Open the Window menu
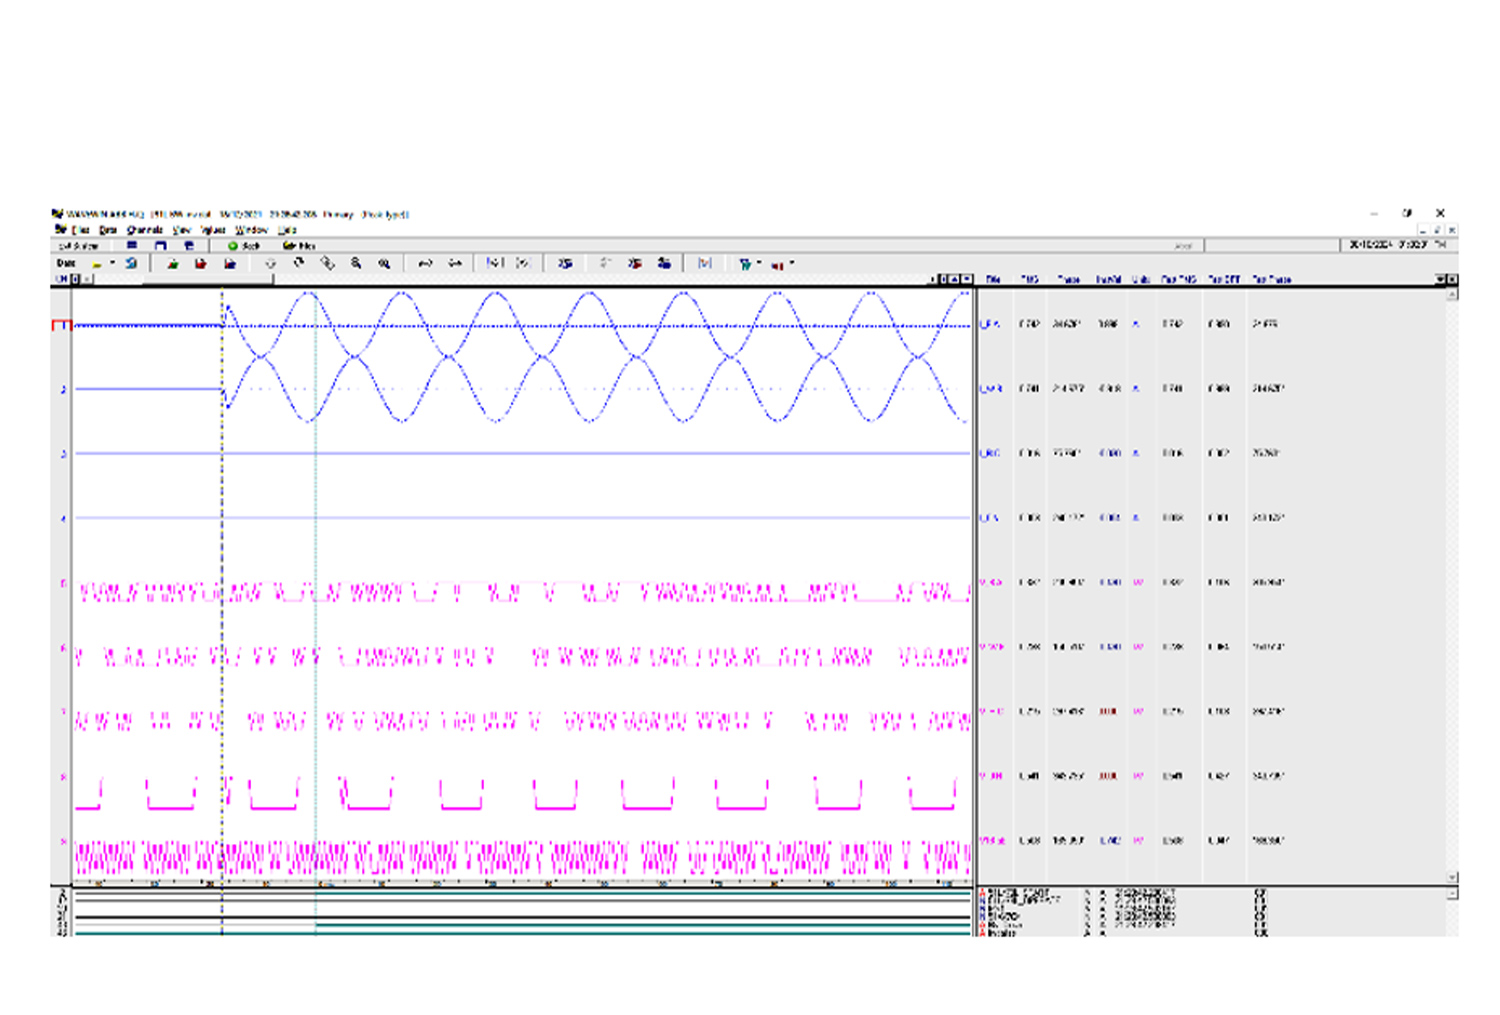The image size is (1500, 1015). pos(251,230)
